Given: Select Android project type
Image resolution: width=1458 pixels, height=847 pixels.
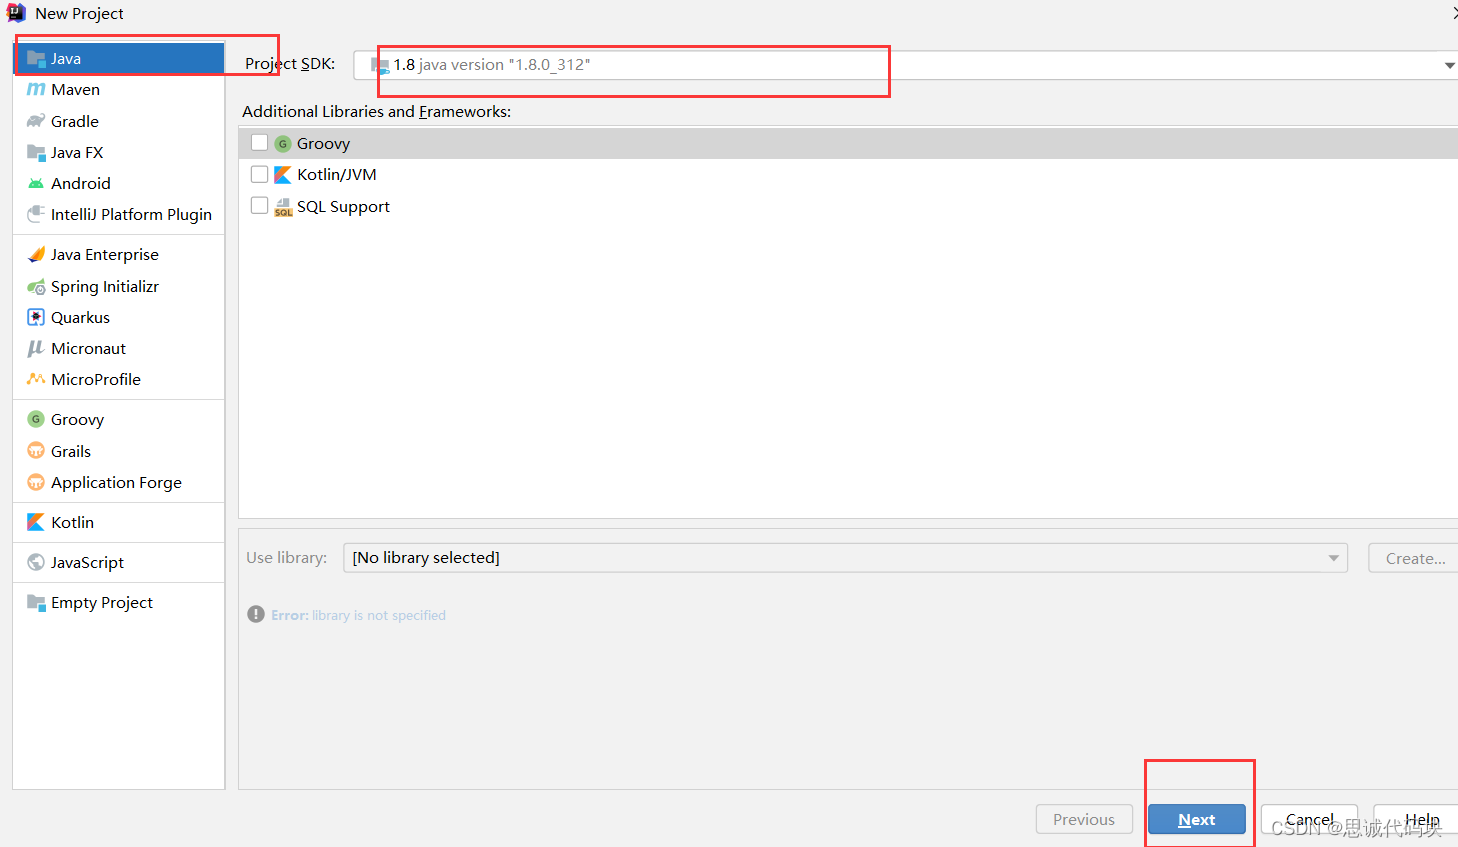Looking at the screenshot, I should tap(118, 184).
